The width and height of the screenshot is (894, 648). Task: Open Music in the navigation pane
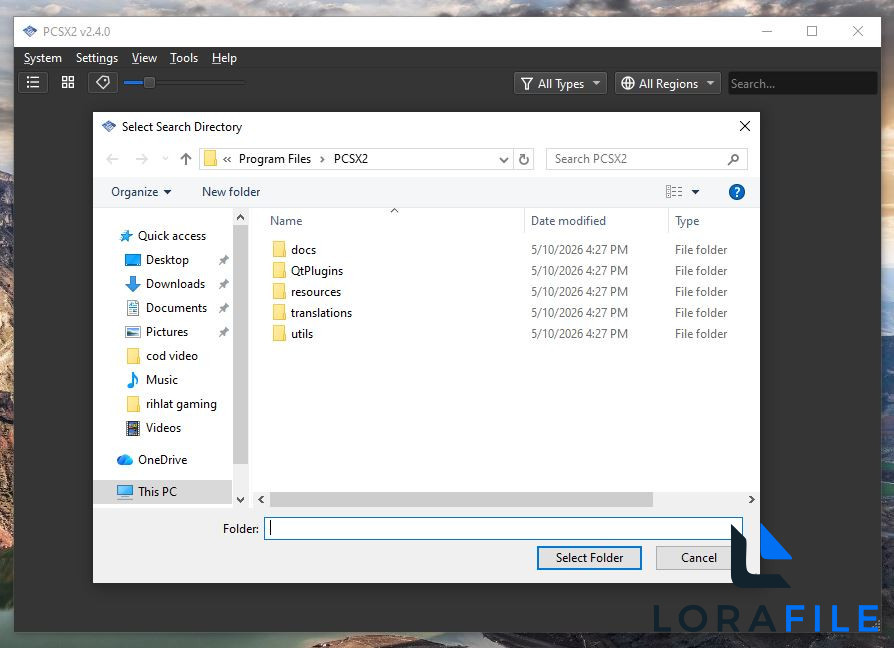coord(161,380)
